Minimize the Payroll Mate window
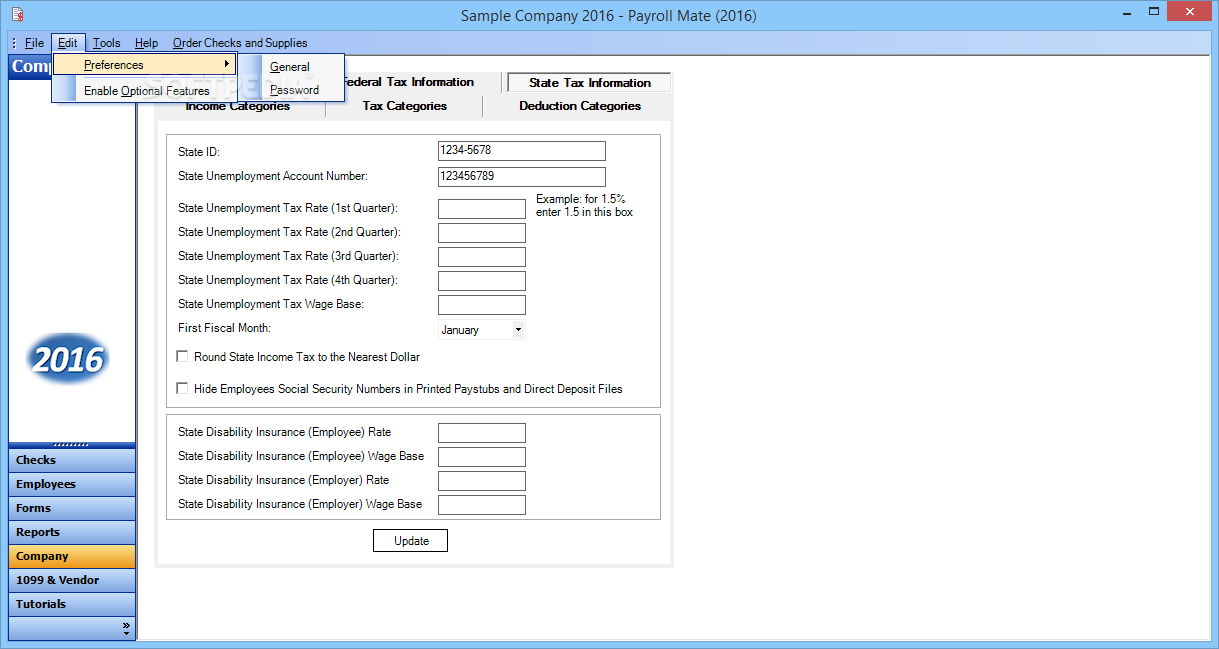This screenshot has height=649, width=1219. point(1125,12)
